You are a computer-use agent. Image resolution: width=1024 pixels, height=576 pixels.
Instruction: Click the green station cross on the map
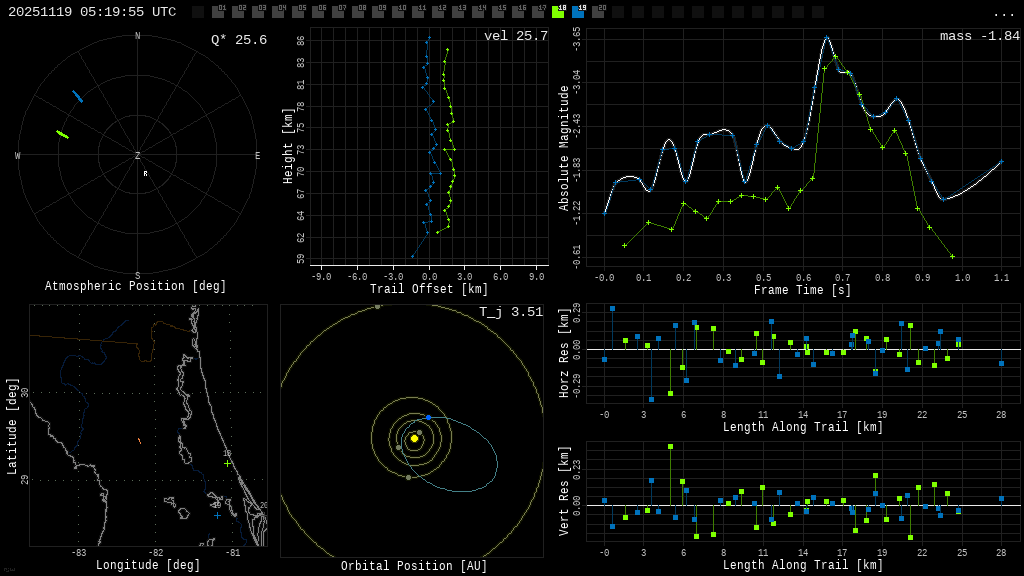click(x=227, y=463)
